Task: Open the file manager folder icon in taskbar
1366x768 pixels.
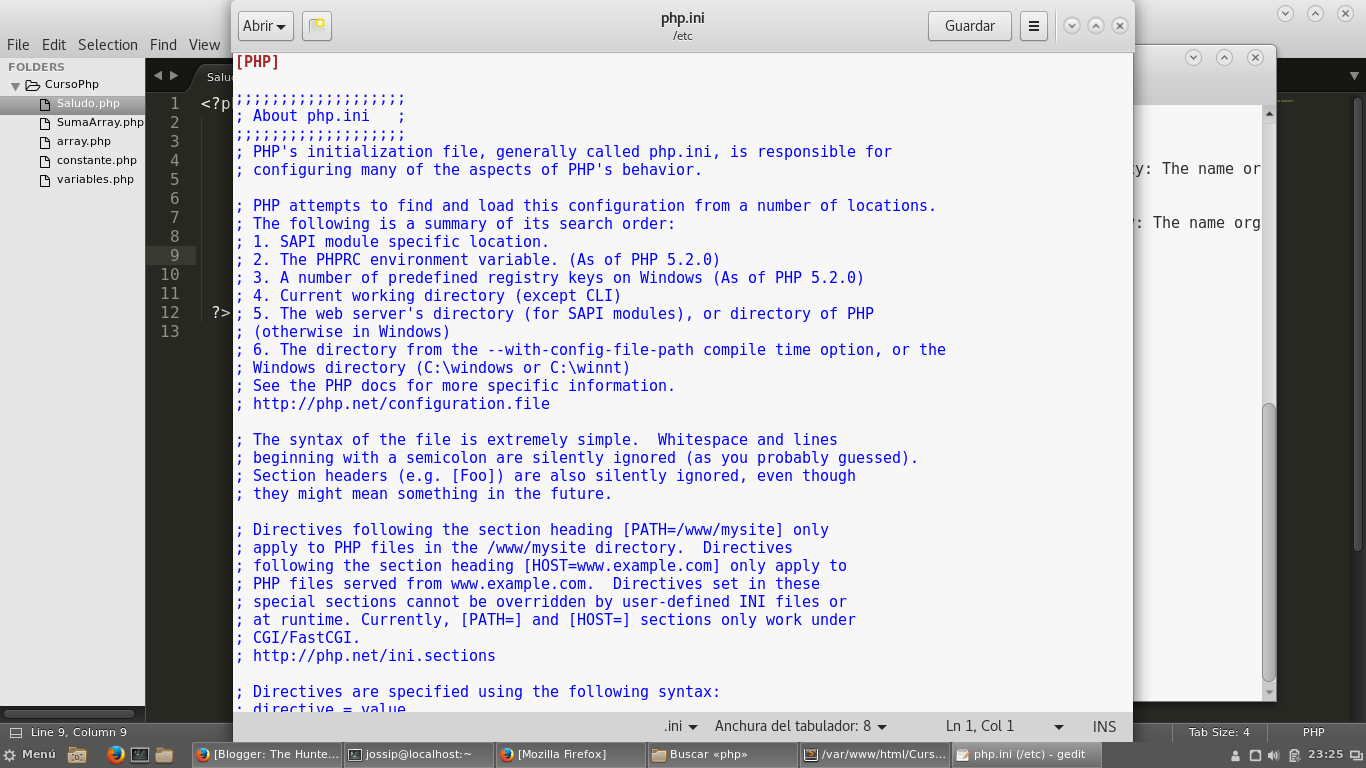Action: point(162,755)
